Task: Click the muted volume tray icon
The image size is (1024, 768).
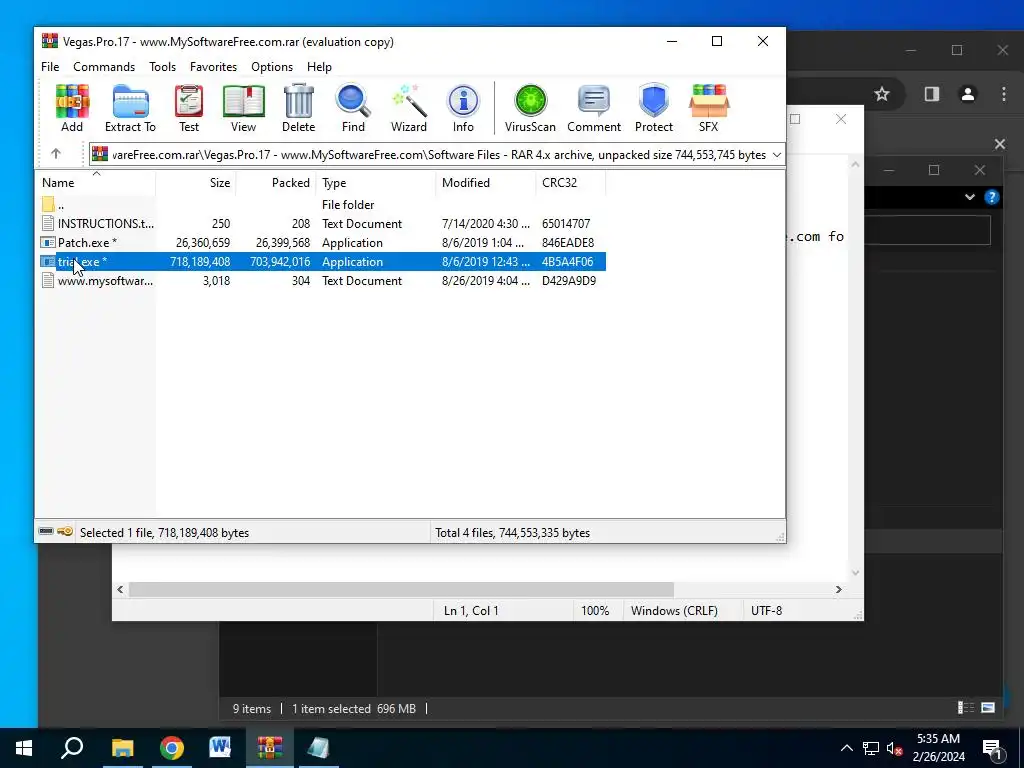Action: 895,748
